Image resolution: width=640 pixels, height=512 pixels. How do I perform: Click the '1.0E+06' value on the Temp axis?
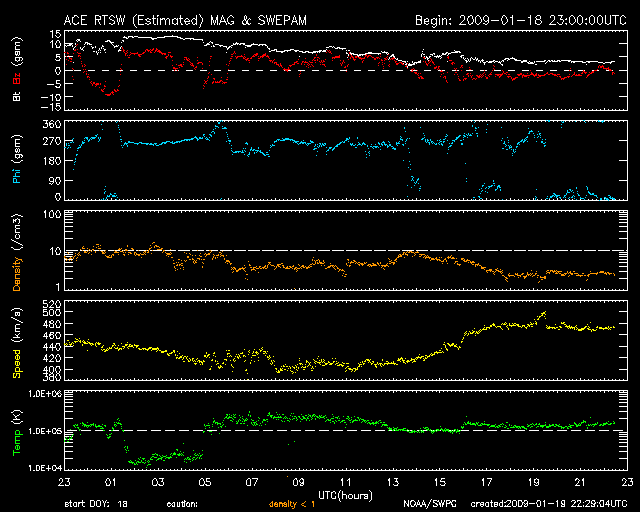pyautogui.click(x=45, y=393)
